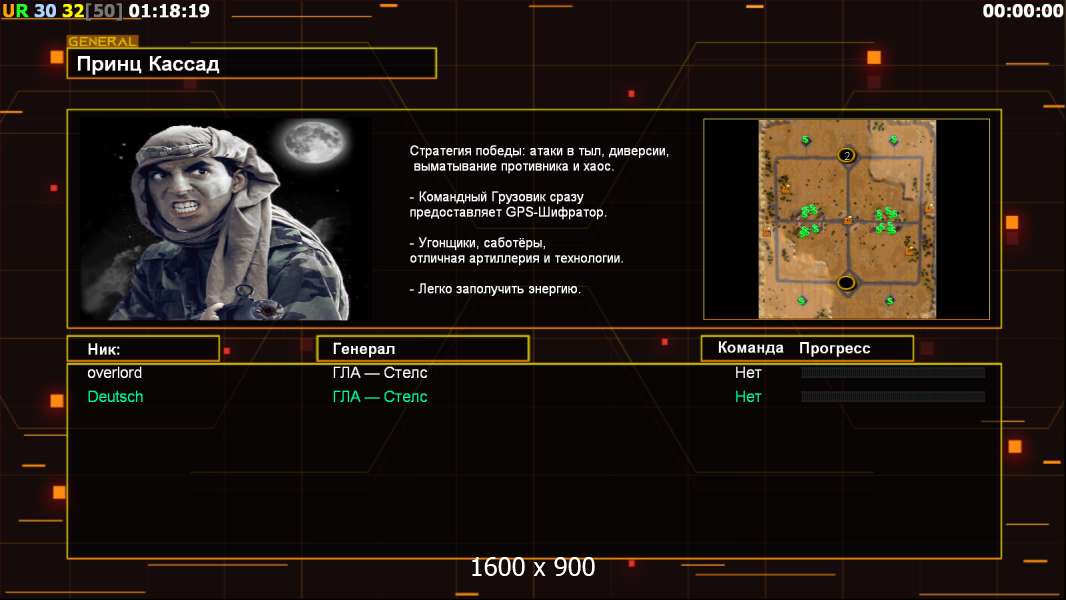The width and height of the screenshot is (1066, 600).
Task: Click Prince Kassad's general portrait
Action: pyautogui.click(x=226, y=219)
